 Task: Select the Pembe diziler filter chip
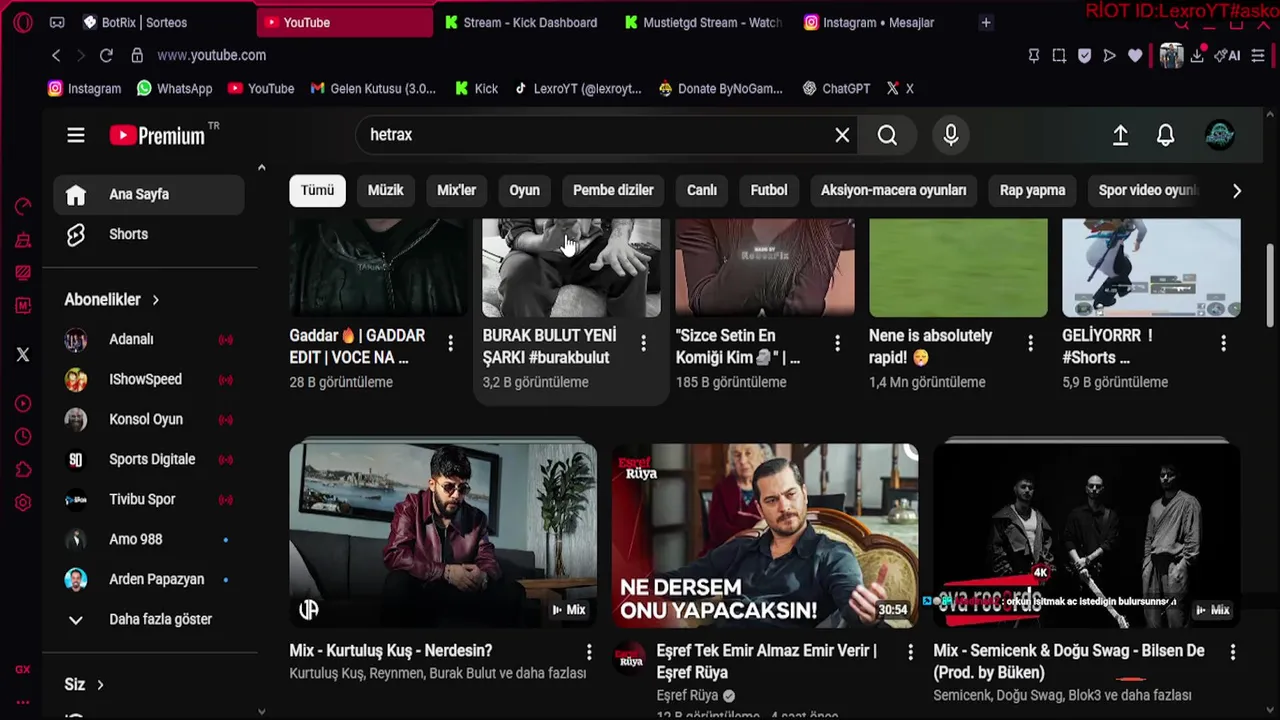613,191
